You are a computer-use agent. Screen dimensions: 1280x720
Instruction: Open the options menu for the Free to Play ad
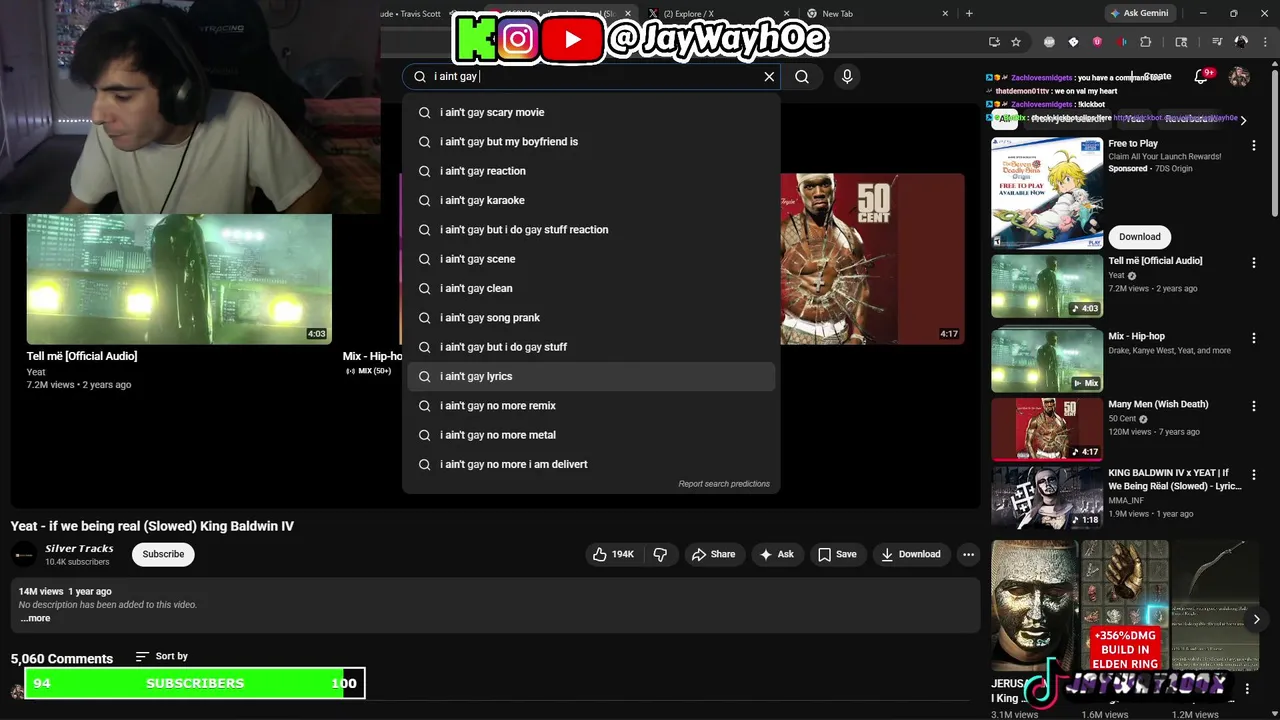tap(1254, 146)
